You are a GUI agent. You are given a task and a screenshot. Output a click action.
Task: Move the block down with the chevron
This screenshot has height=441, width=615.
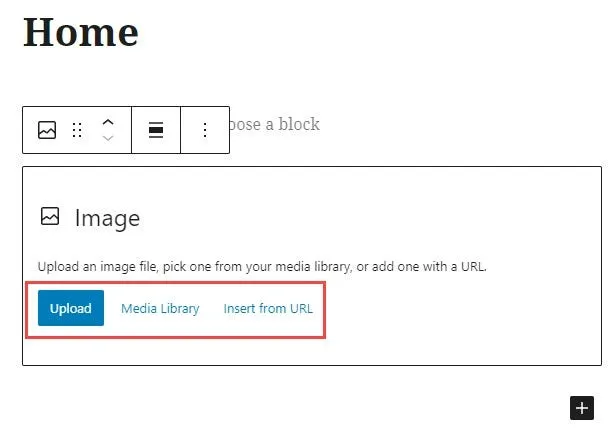(x=108, y=138)
